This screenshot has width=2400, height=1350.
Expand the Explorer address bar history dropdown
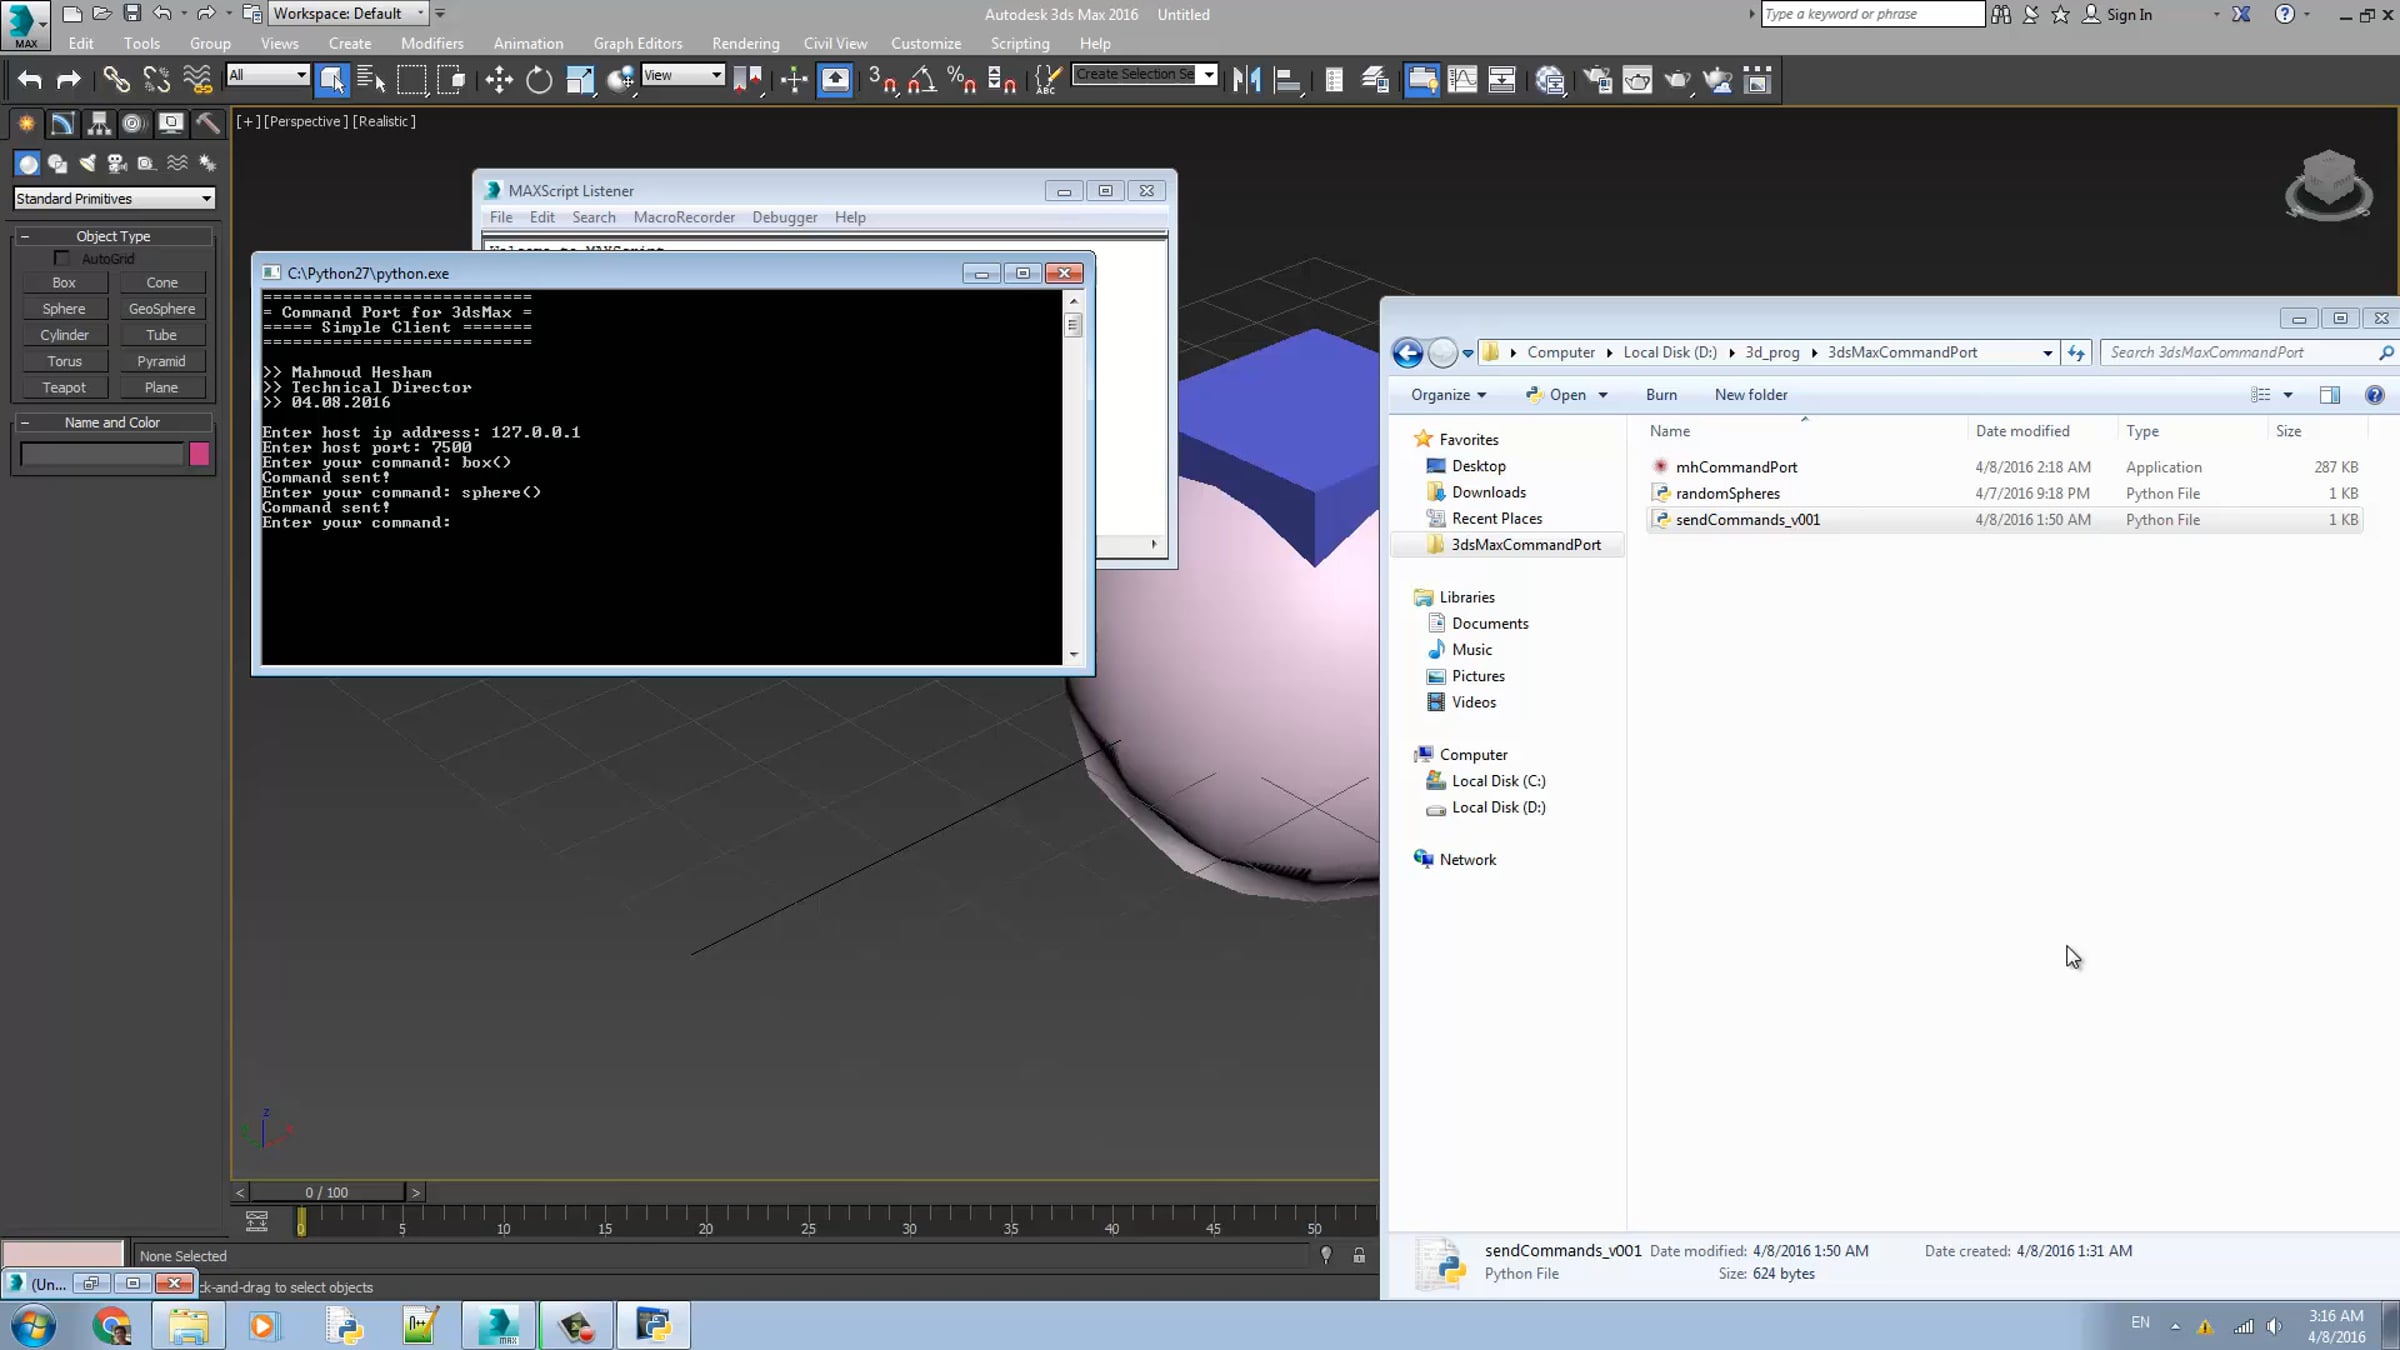point(2047,353)
